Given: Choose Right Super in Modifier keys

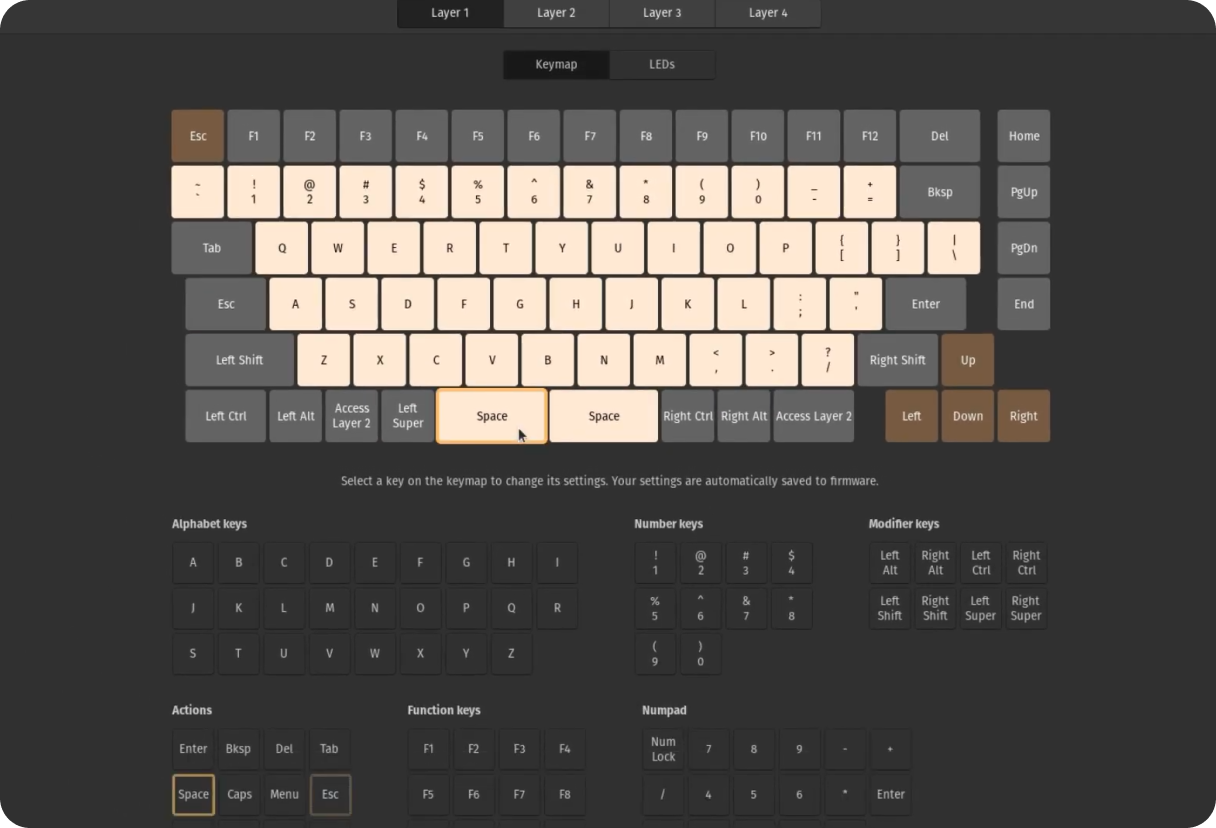Looking at the screenshot, I should (x=1025, y=608).
